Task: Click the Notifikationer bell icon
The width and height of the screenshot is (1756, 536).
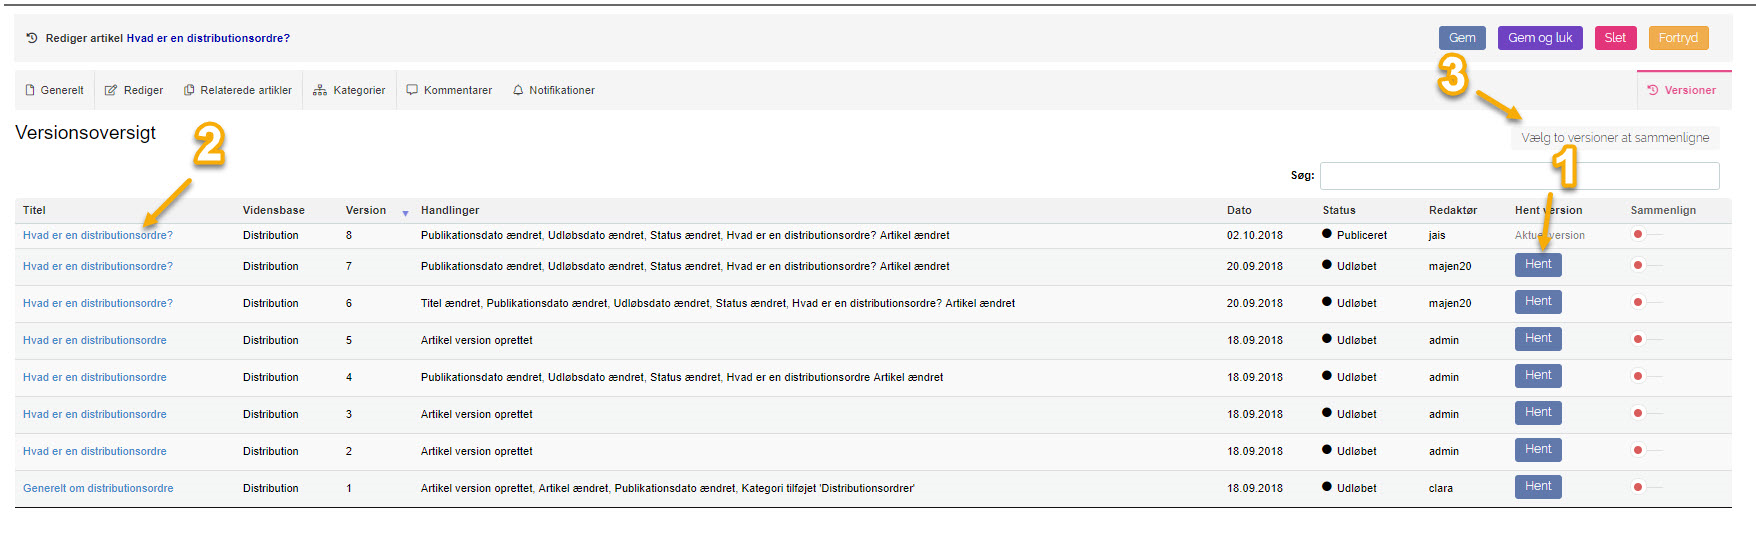Action: pos(518,90)
